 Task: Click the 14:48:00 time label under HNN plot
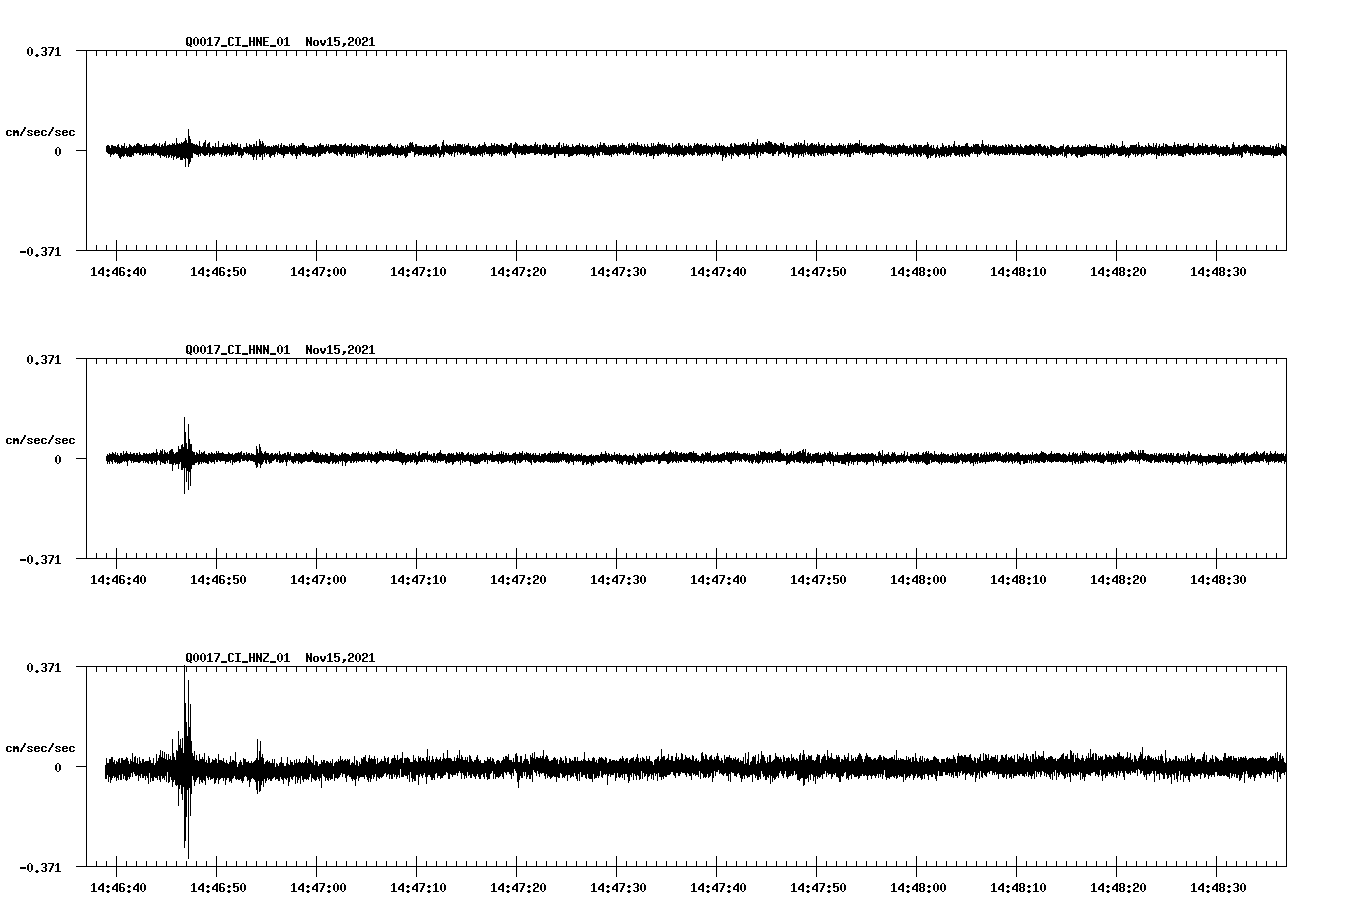(918, 580)
